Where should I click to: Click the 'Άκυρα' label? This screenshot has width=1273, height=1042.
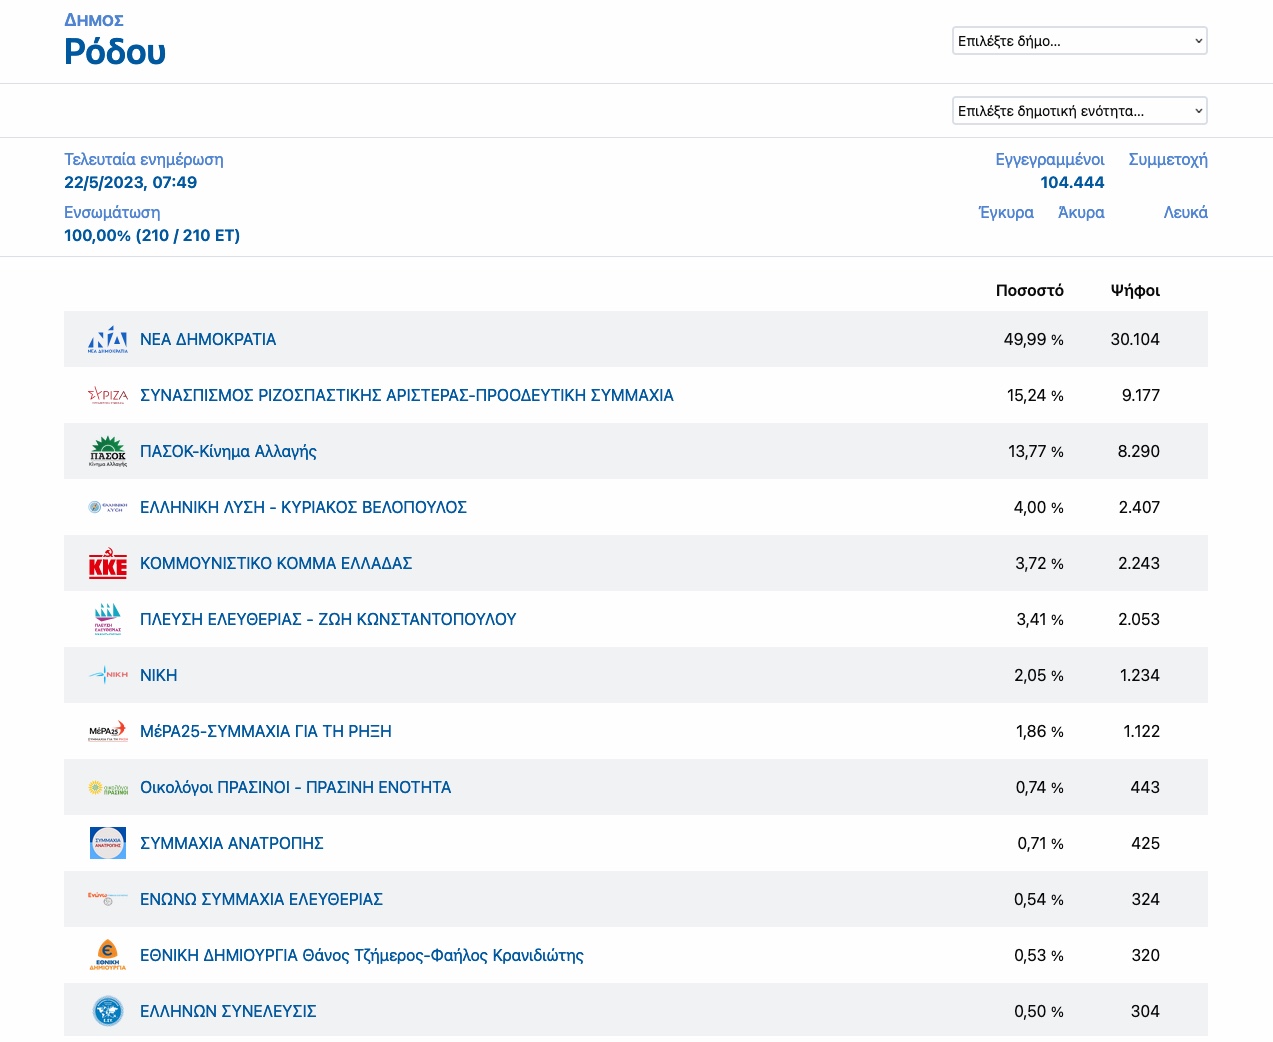point(1081,212)
